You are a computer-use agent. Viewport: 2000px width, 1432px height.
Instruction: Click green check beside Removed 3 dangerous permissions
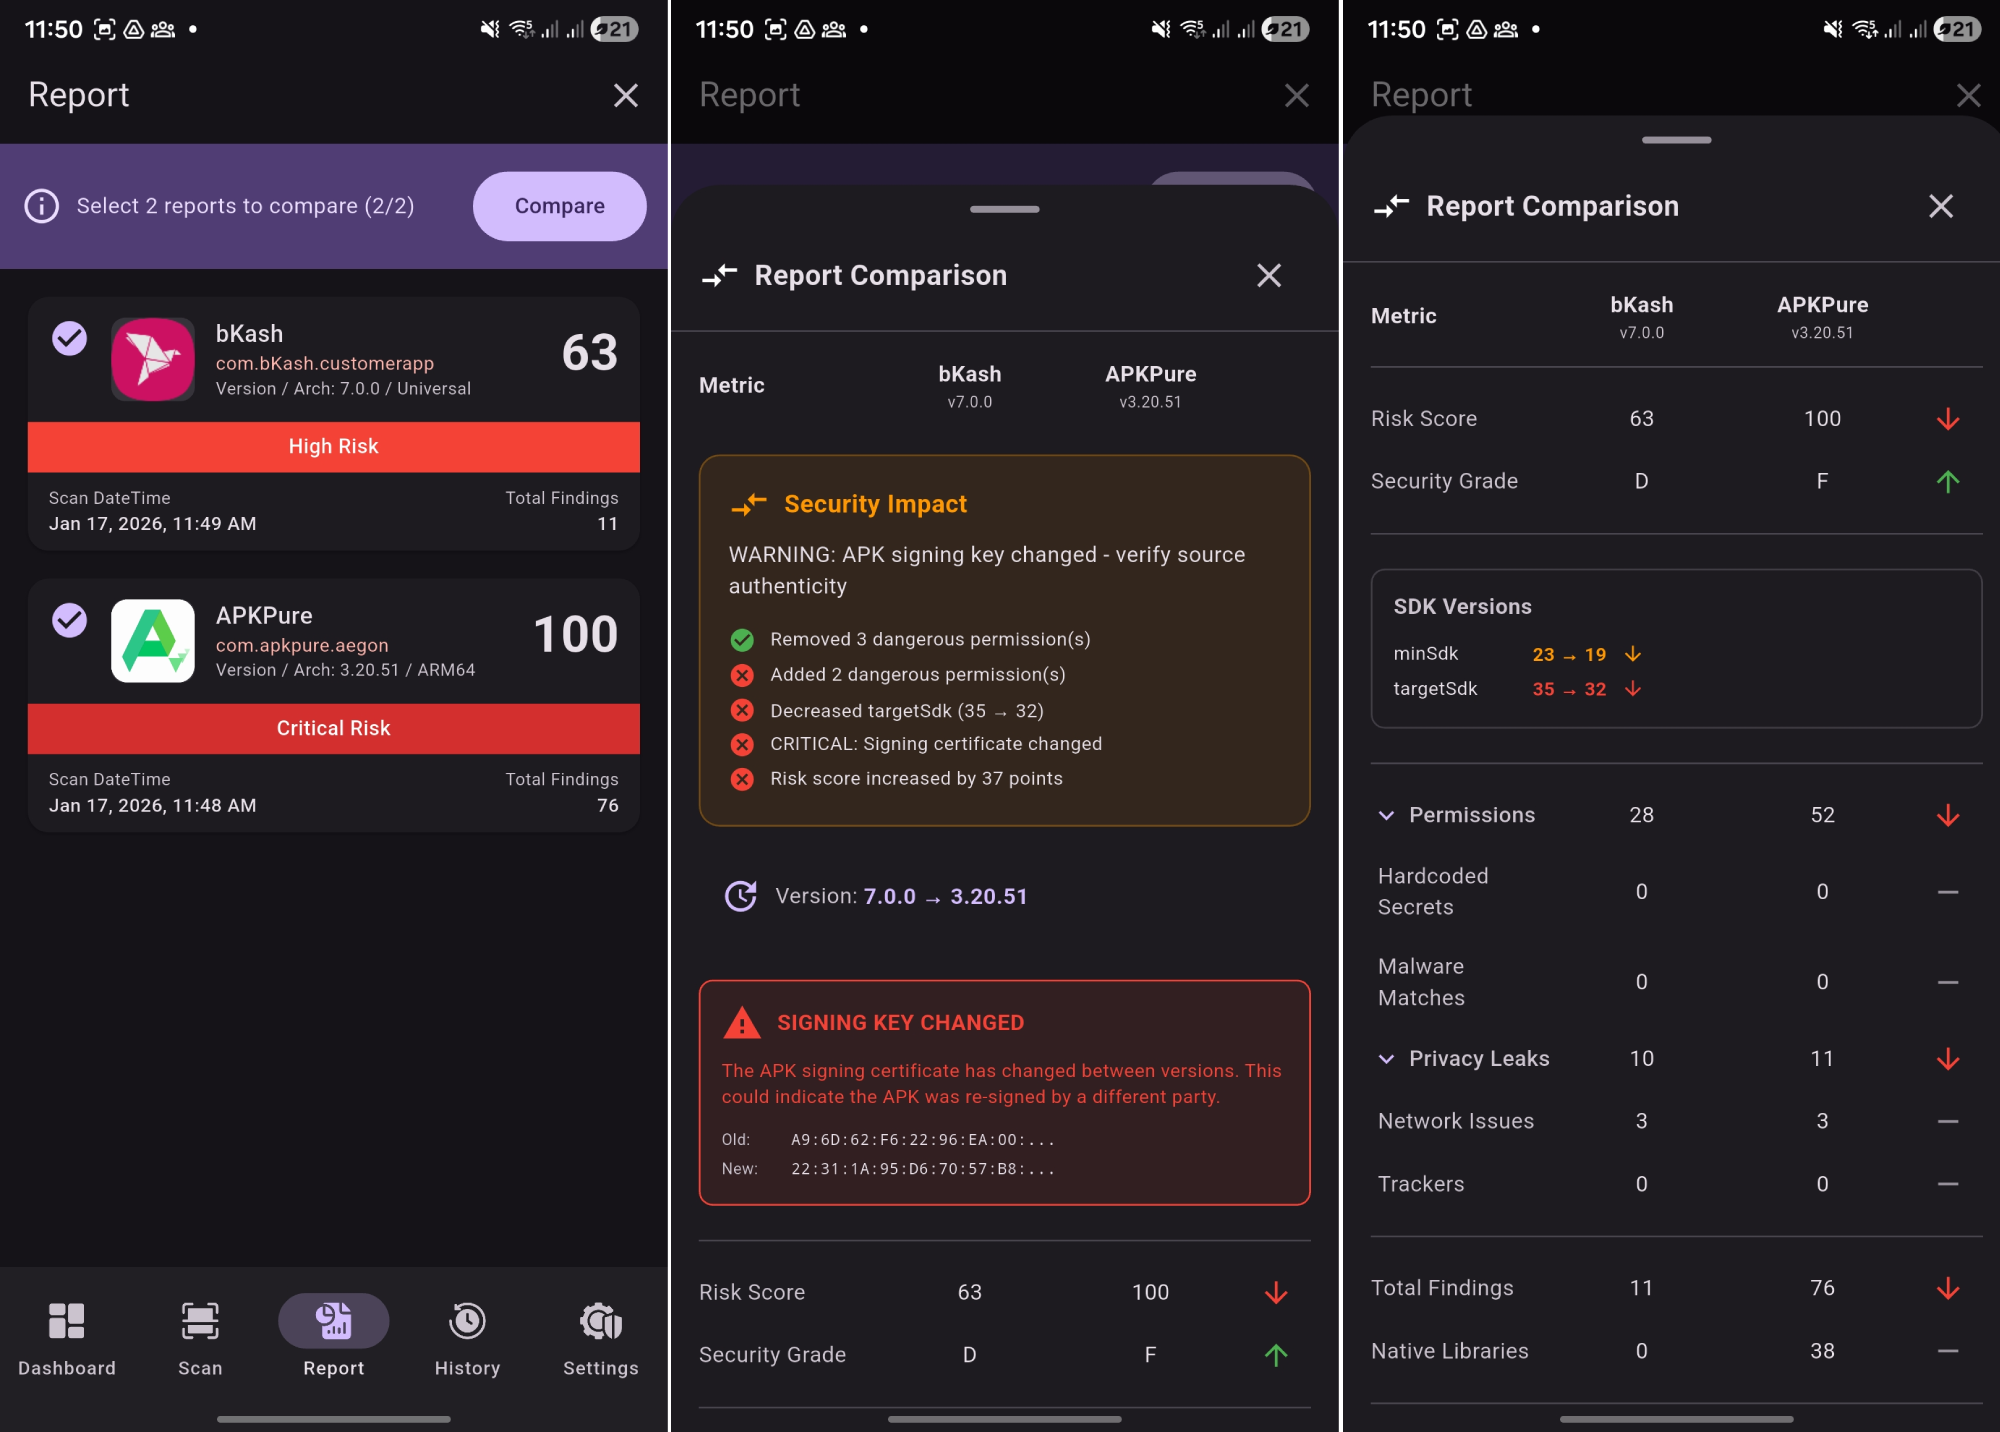click(742, 640)
